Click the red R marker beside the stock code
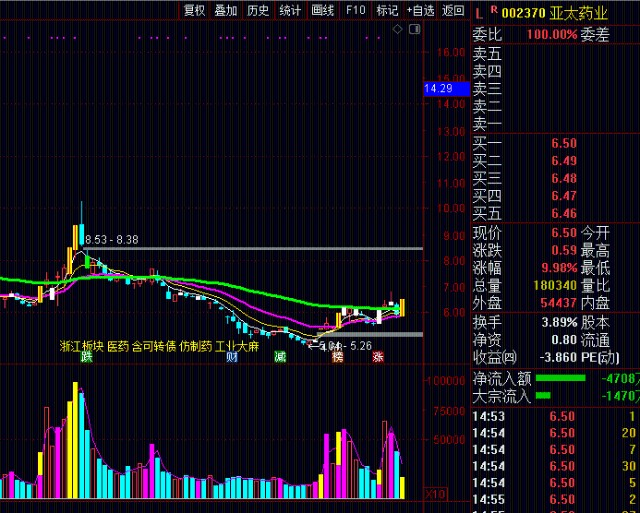 tap(492, 13)
